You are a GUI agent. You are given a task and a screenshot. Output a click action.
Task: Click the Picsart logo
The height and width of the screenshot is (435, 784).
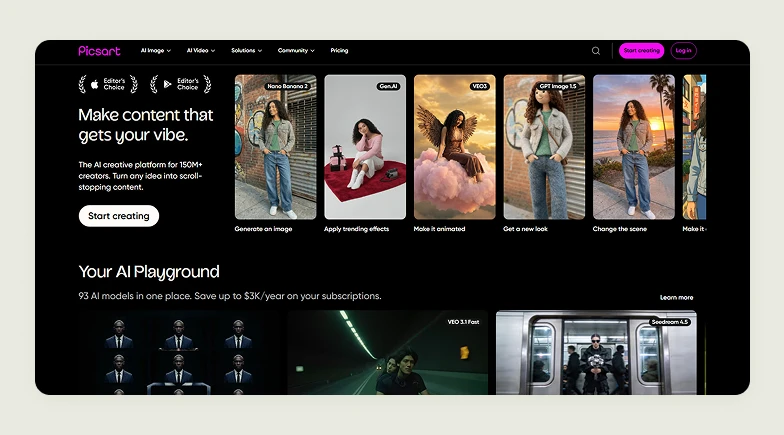99,50
